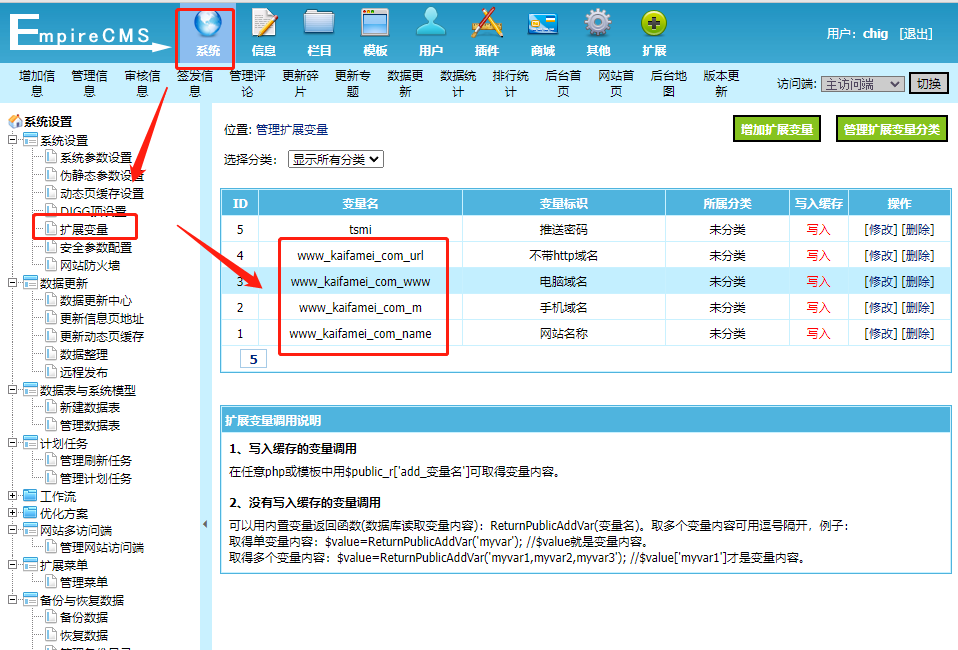Click the page icon beside 新建数据表

(x=51, y=407)
